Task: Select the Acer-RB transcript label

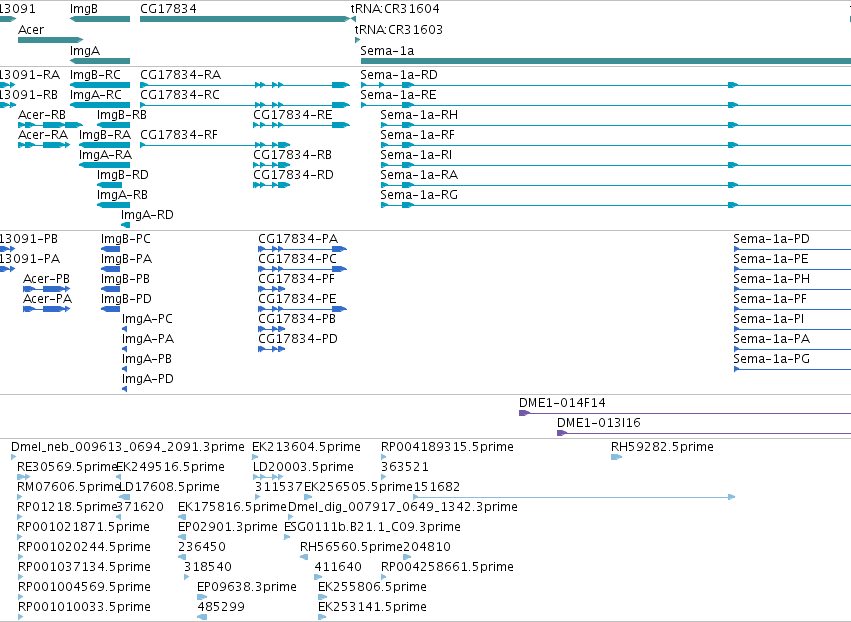Action: pyautogui.click(x=42, y=115)
